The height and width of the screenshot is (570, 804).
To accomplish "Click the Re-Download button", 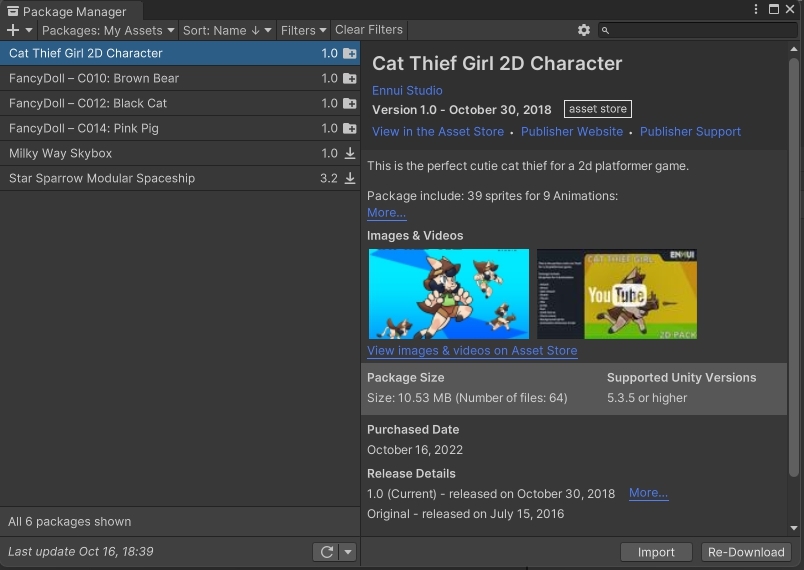I will click(x=746, y=552).
